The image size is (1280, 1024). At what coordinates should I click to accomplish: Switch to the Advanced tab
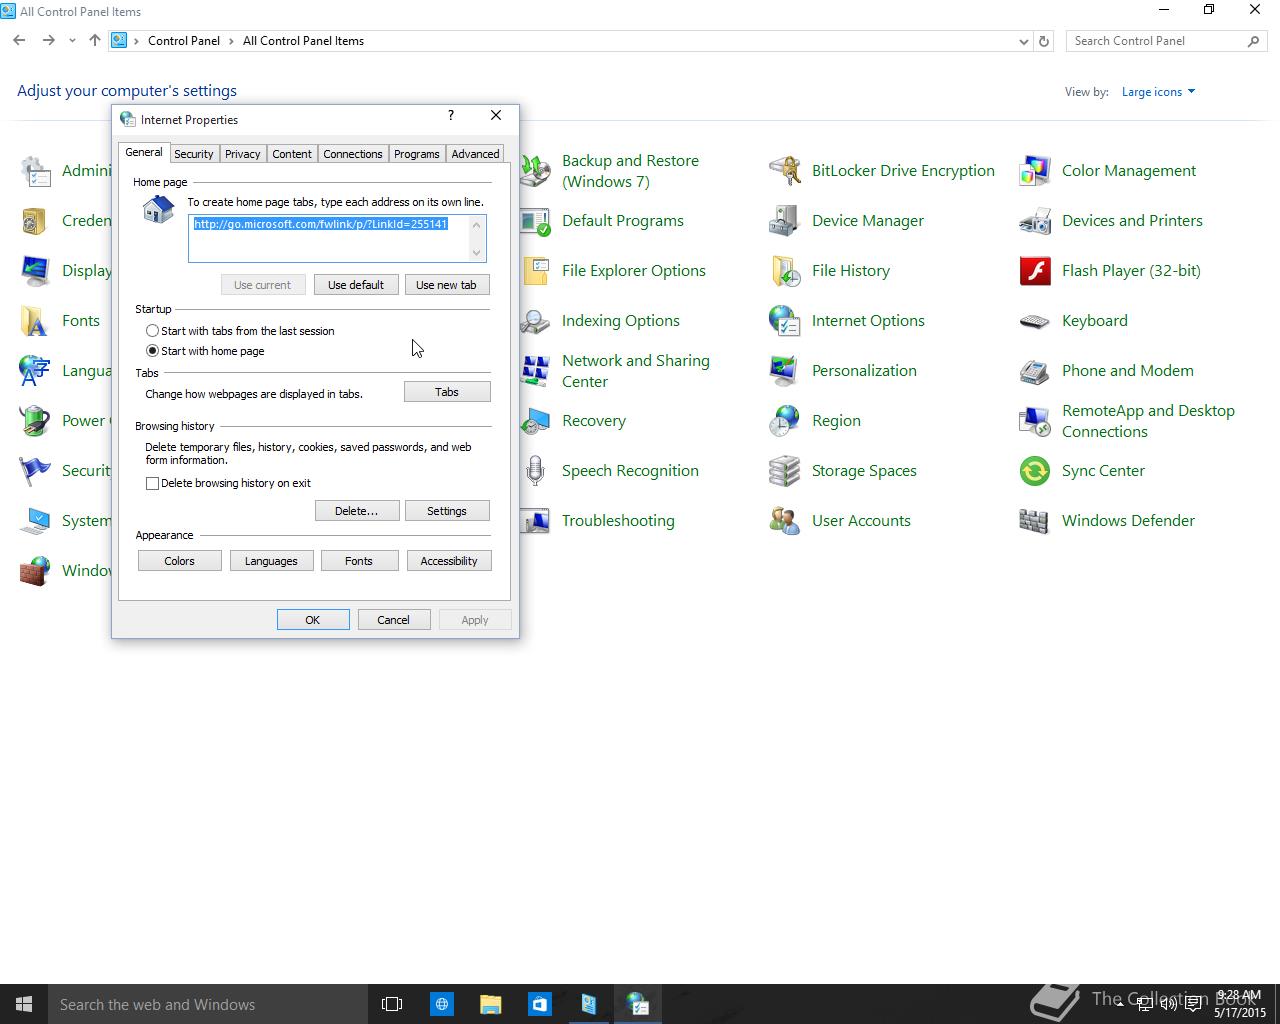[475, 154]
